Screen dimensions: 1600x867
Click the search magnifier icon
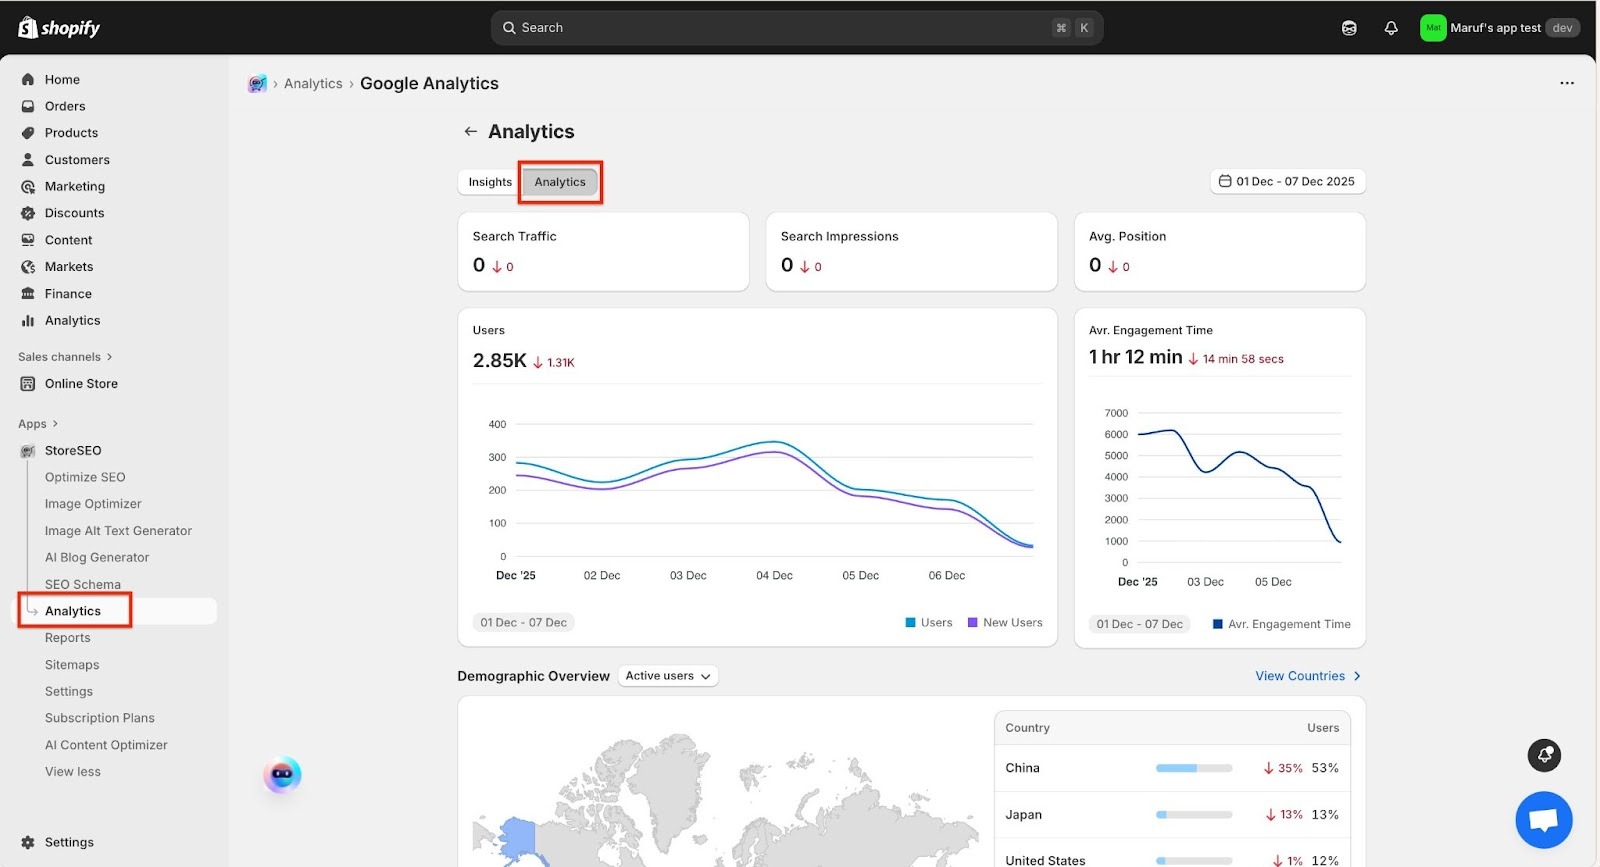pos(509,28)
